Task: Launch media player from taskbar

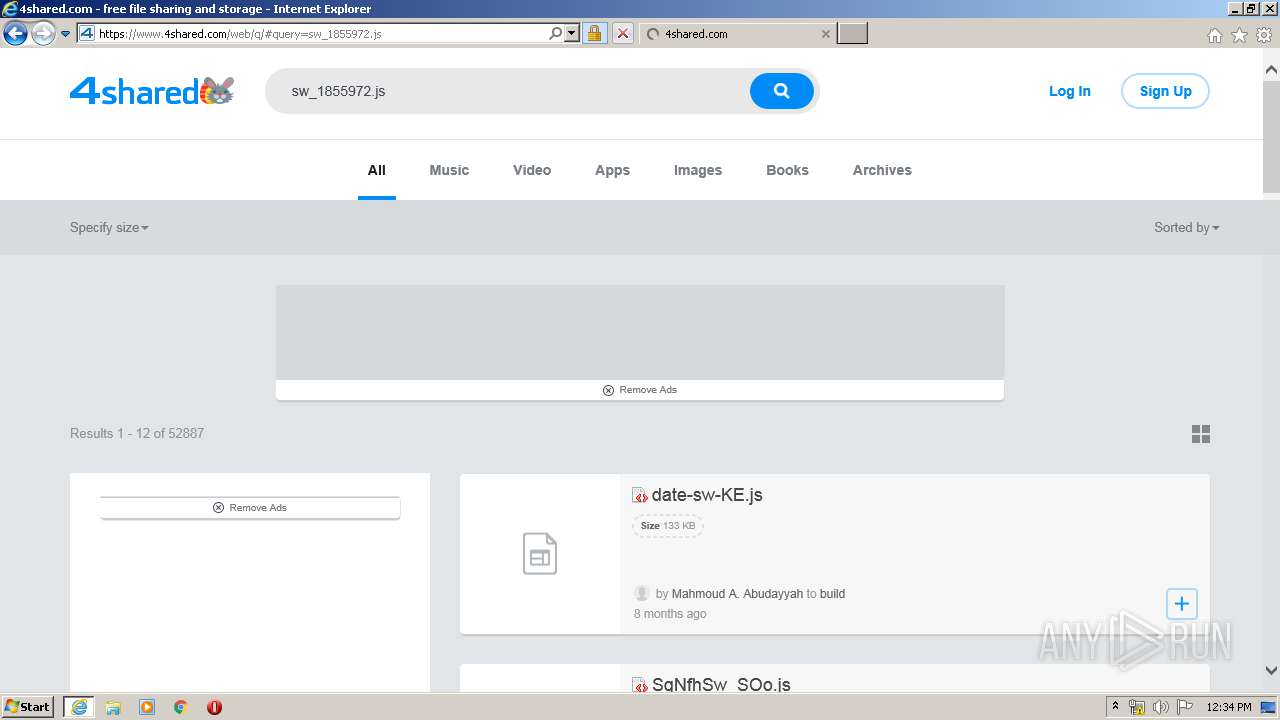Action: 147,707
